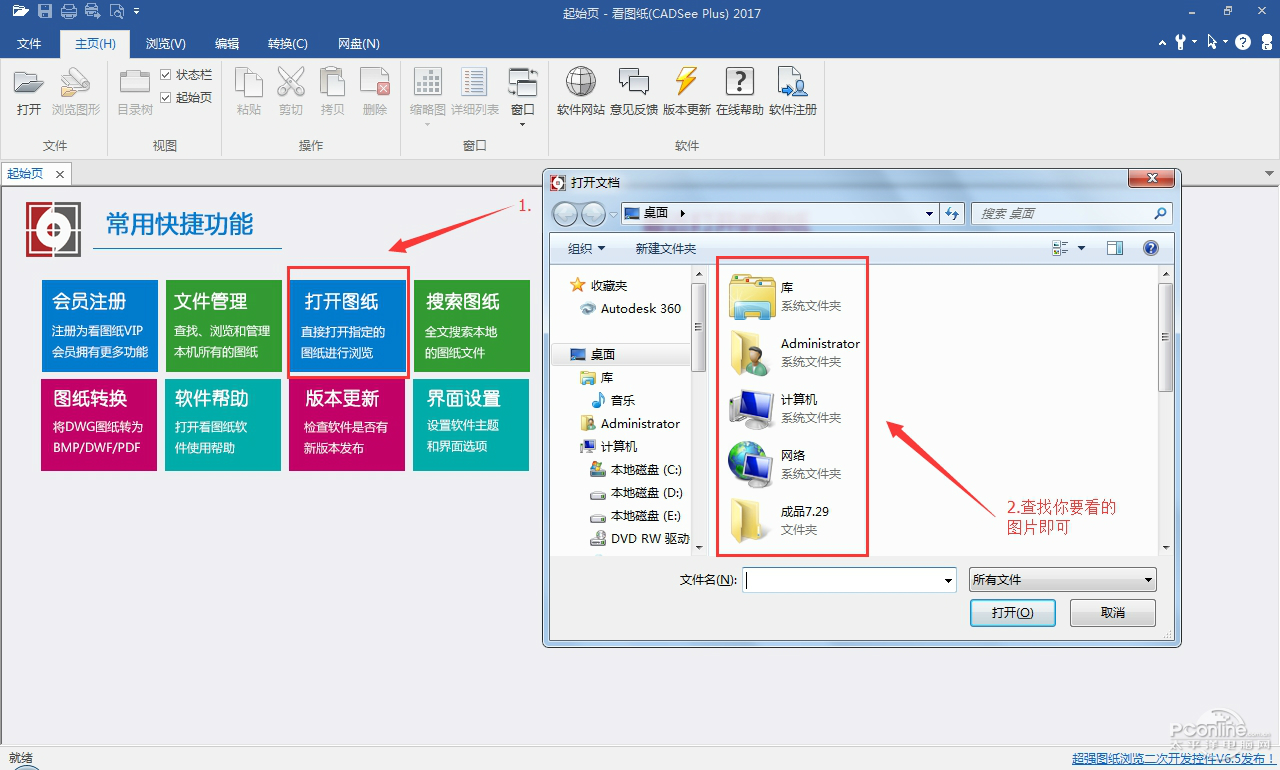Expand the quick access toolbar customize arrow
1280x770 pixels.
click(x=136, y=12)
